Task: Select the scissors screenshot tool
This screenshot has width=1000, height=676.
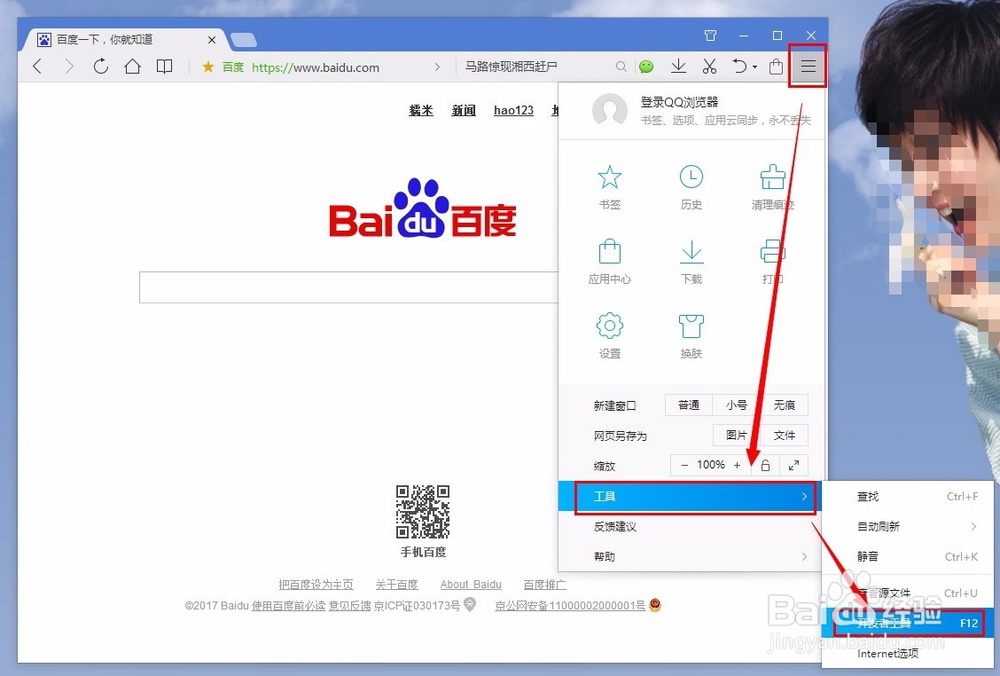Action: tap(709, 66)
